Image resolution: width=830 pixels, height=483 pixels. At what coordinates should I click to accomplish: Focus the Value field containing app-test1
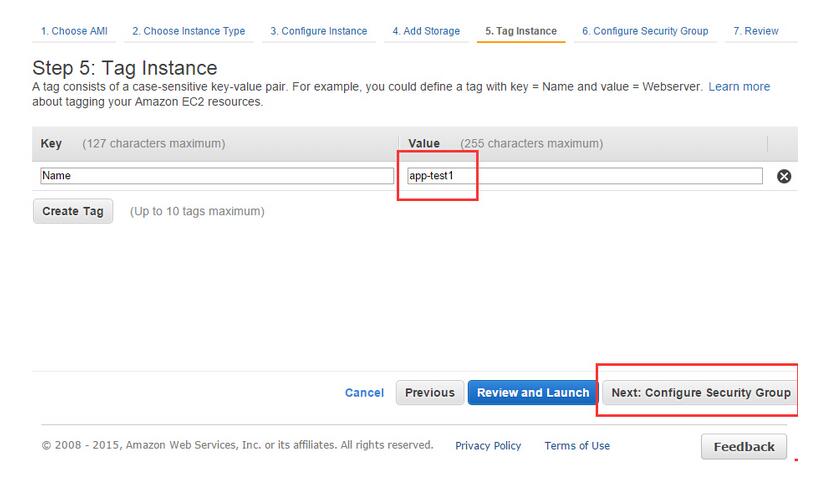click(x=585, y=176)
